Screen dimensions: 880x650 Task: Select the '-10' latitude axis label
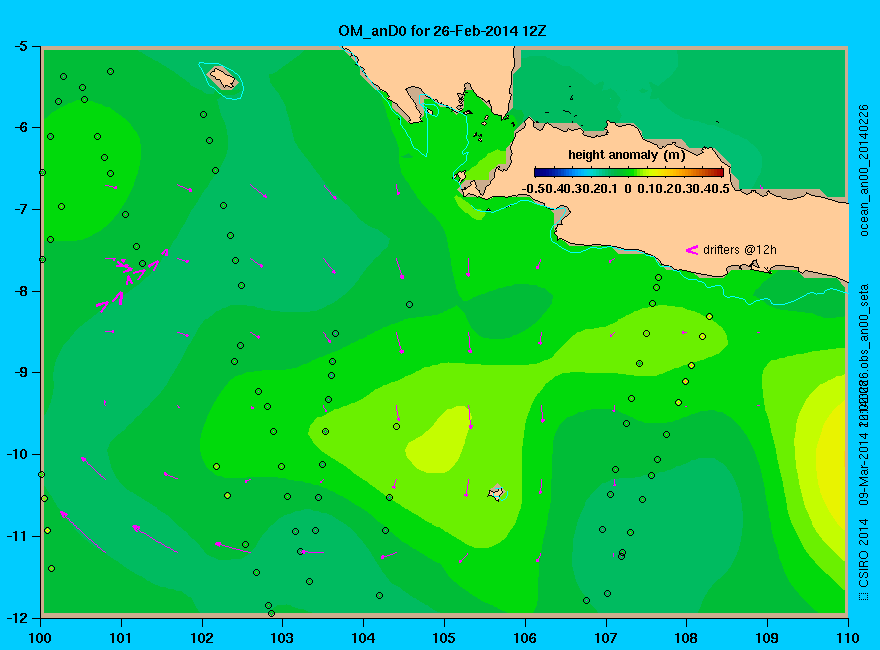pyautogui.click(x=16, y=454)
